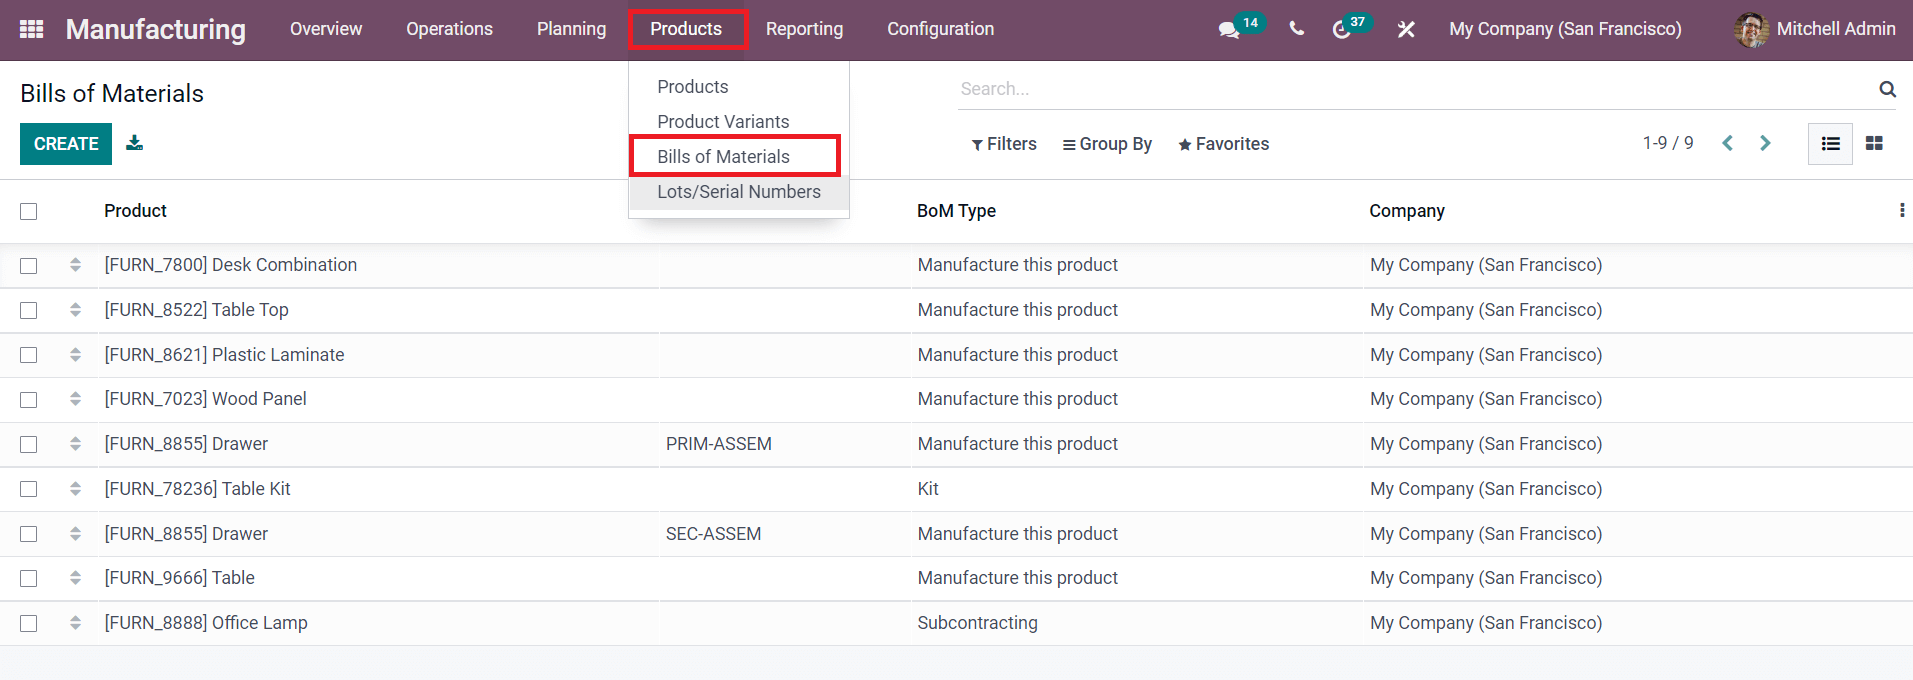
Task: Click drag handle for Drawer PRIM-ASSEM row
Action: coord(75,444)
